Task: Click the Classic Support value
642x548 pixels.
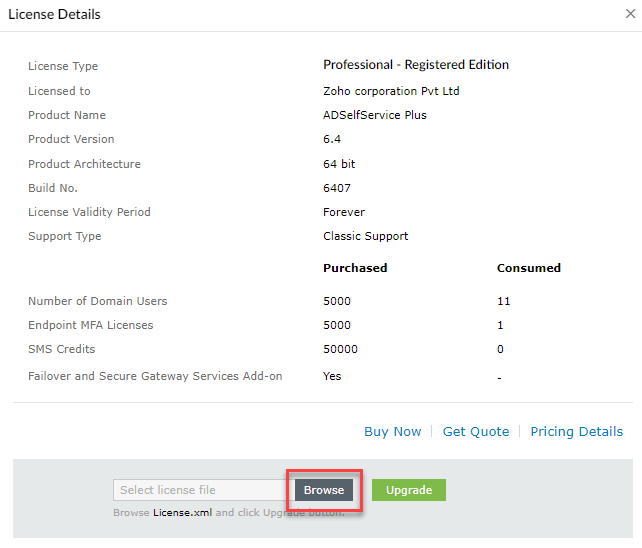Action: pos(365,236)
